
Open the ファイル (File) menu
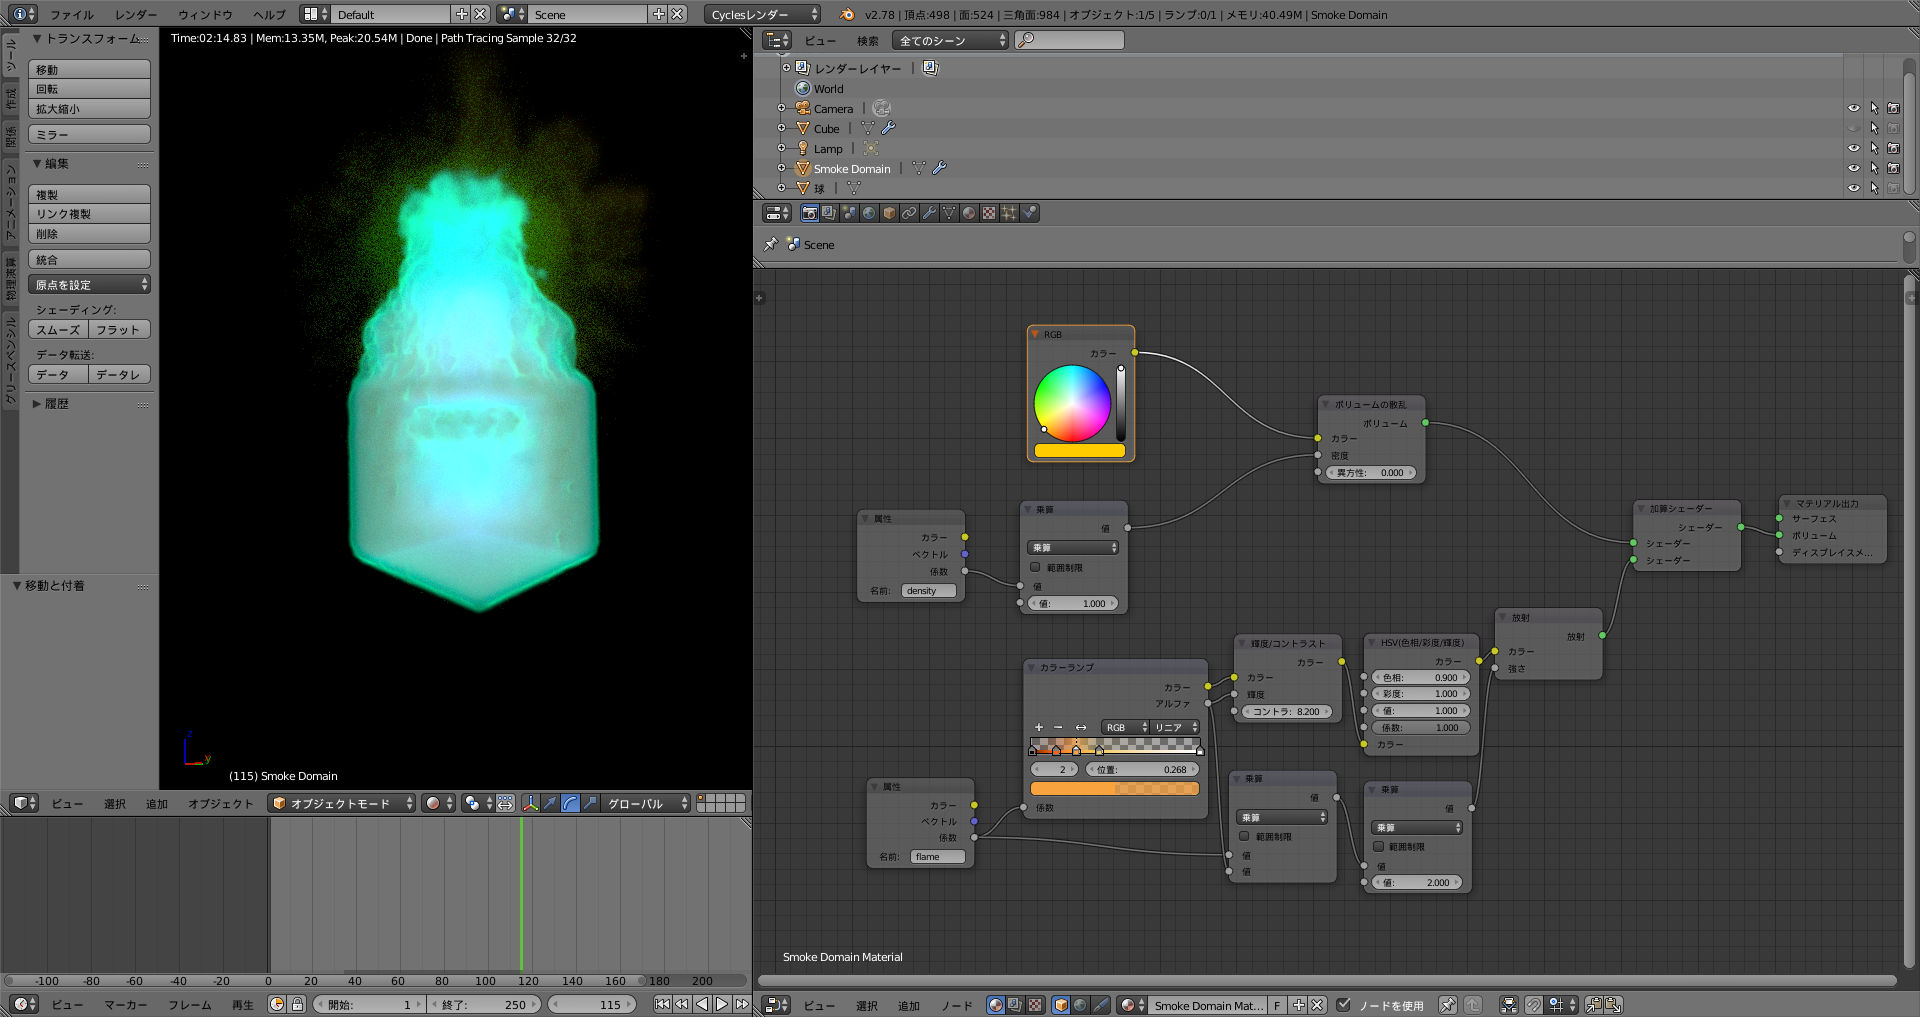point(71,14)
